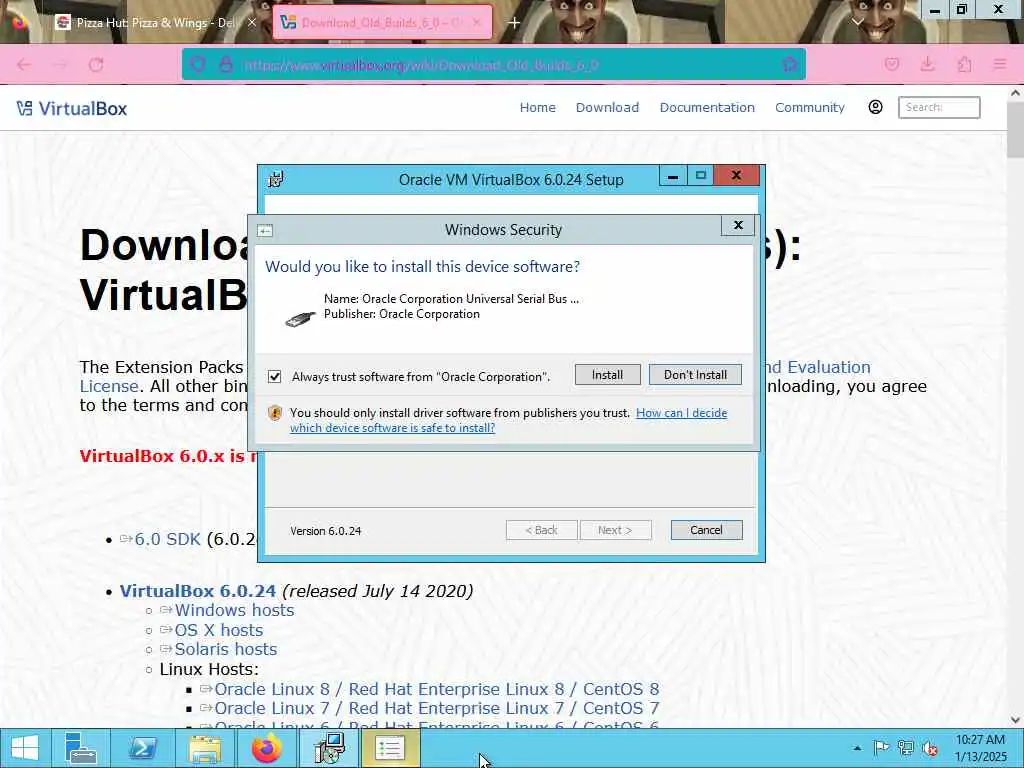Open the Action Center flag icon
Screen dimensions: 1024x768
pos(881,748)
